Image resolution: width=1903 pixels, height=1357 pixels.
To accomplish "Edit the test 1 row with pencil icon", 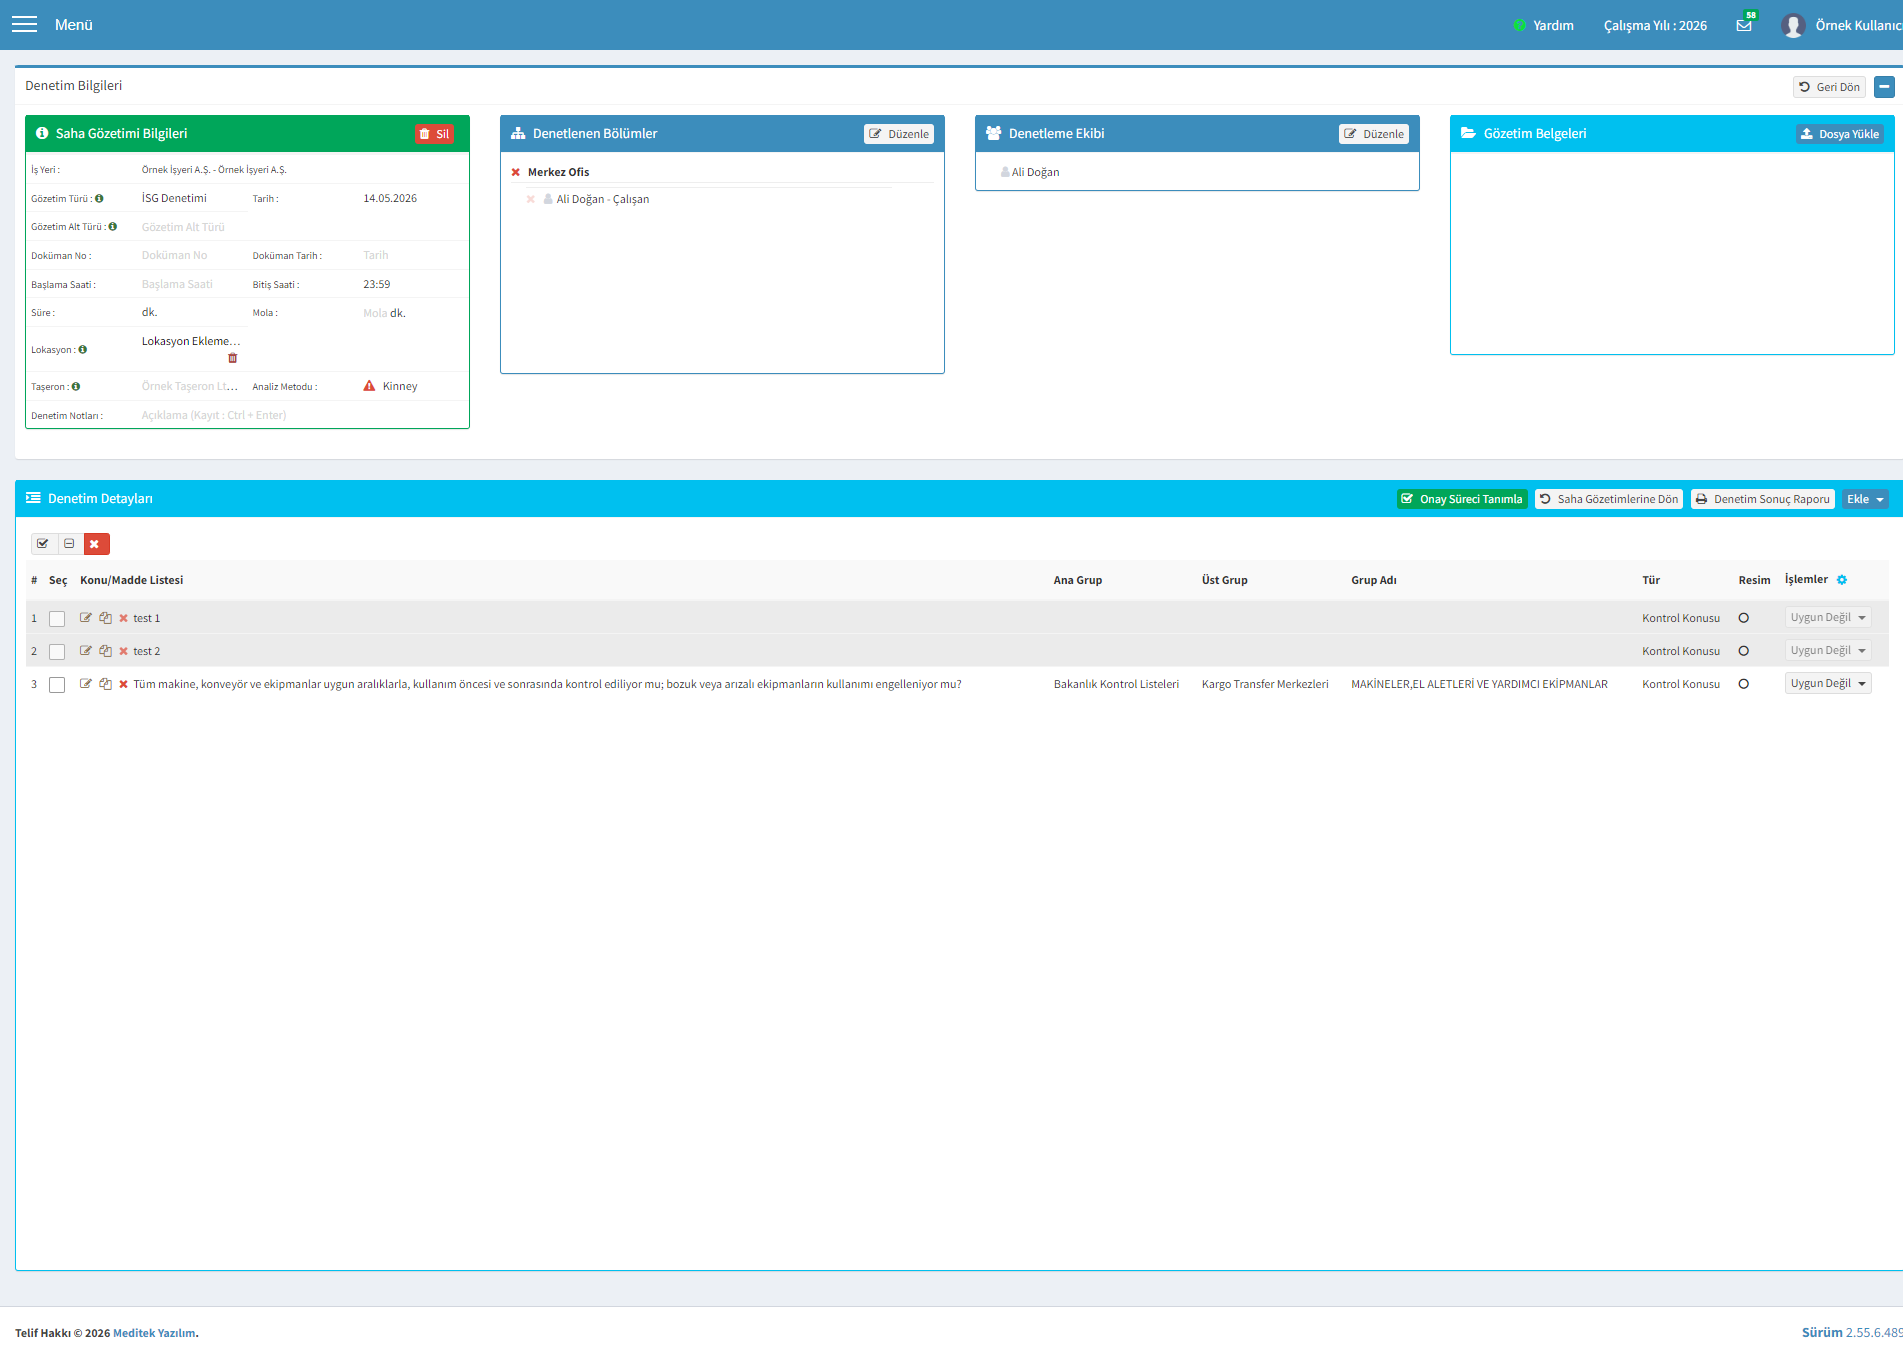I will click(86, 618).
